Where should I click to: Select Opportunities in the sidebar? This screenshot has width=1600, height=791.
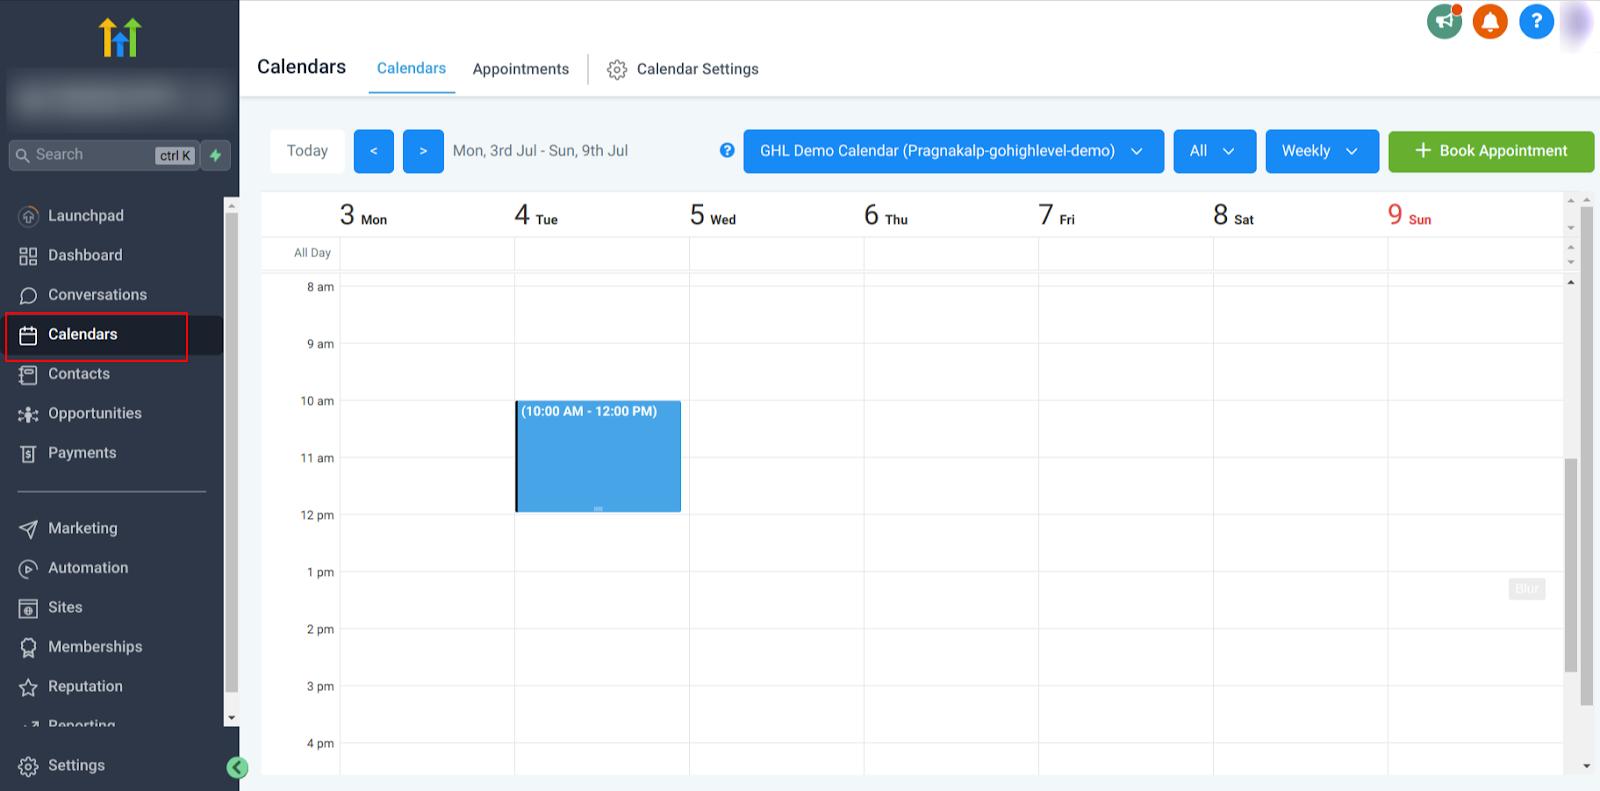(95, 414)
